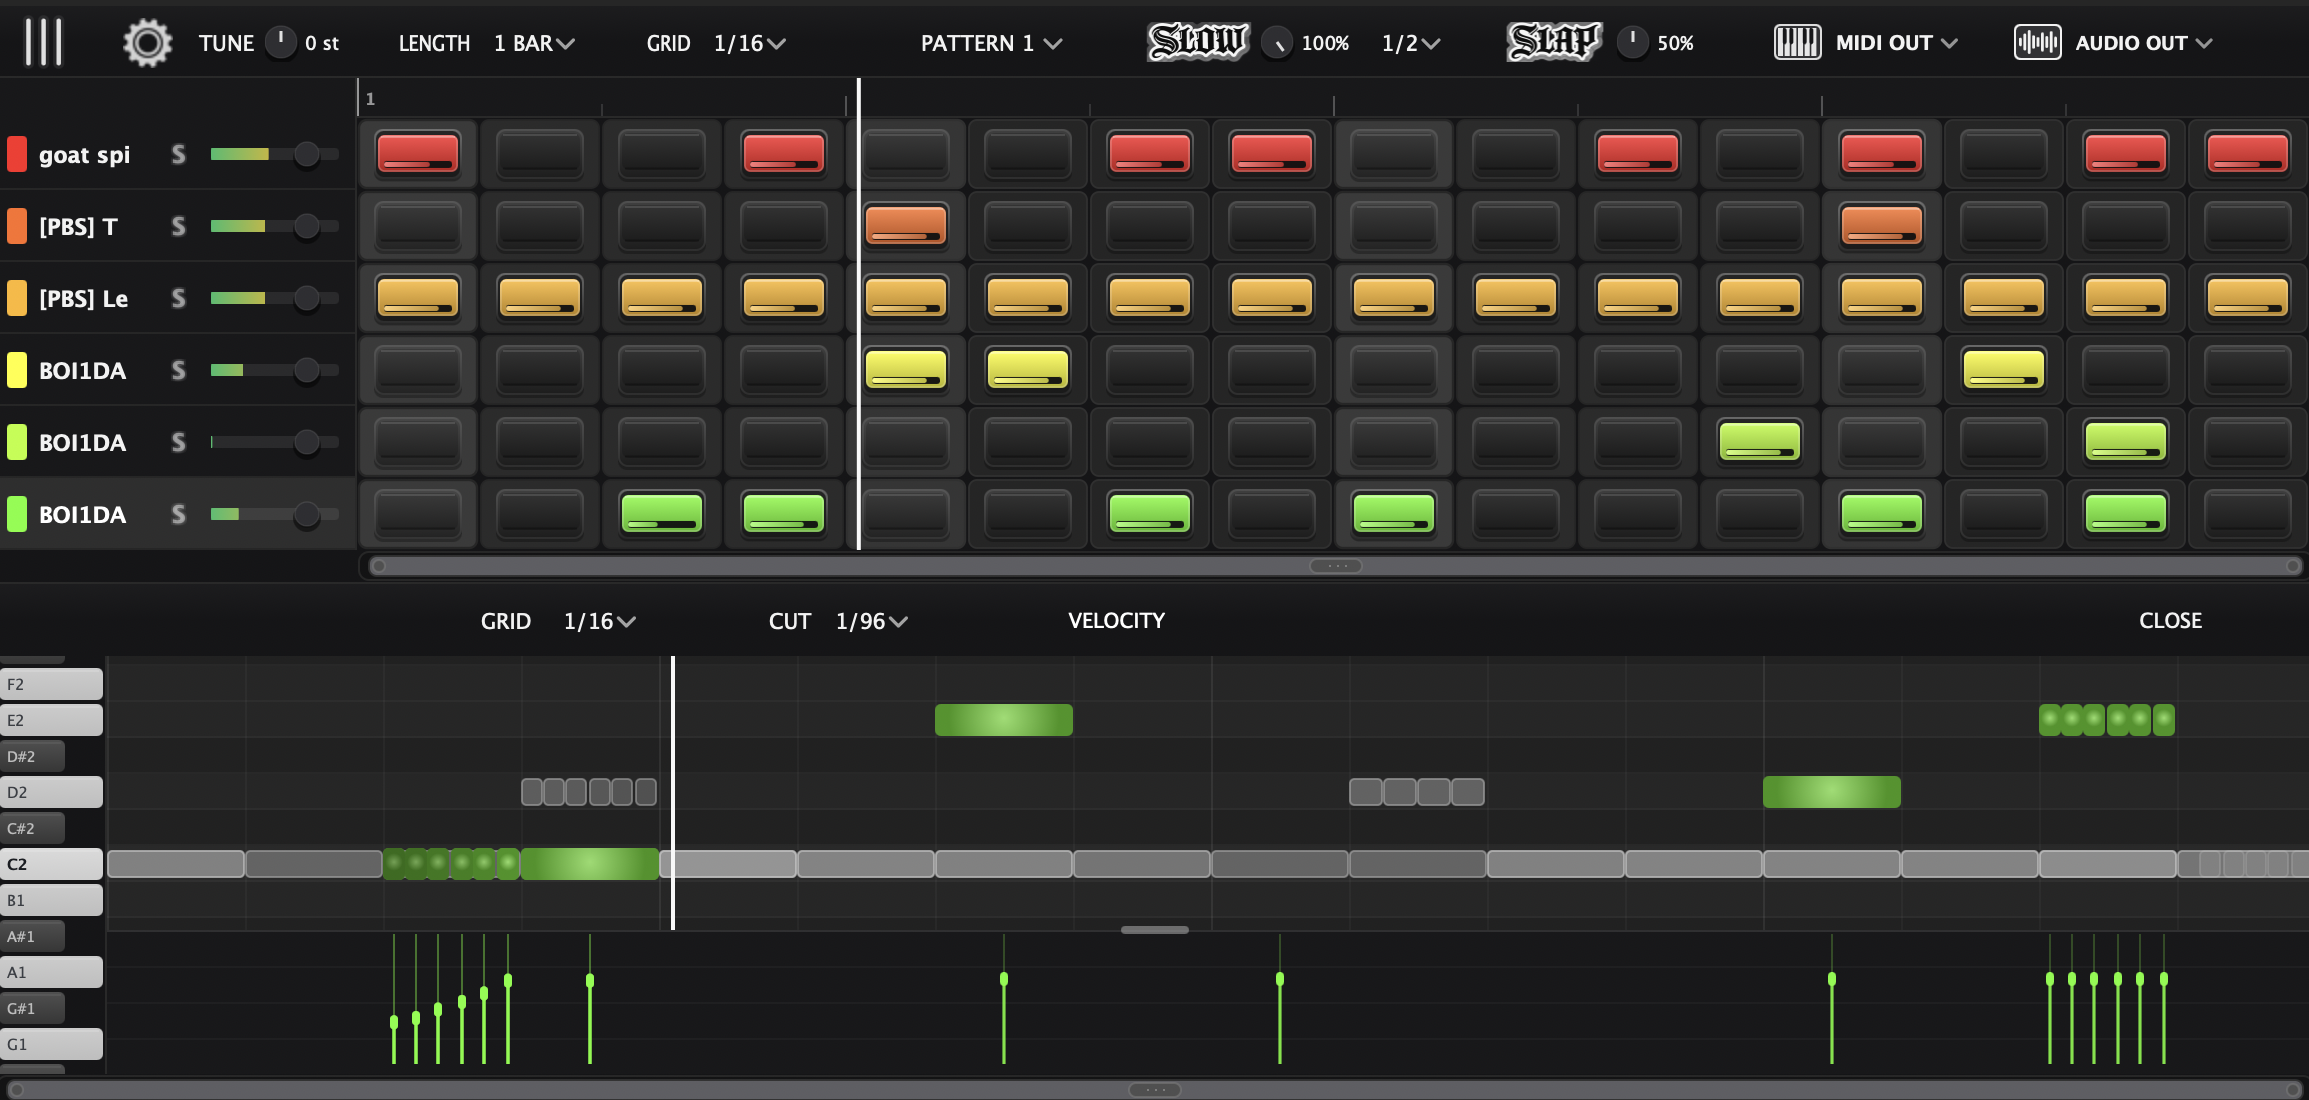This screenshot has width=2309, height=1100.
Task: Expand the AUDIO OUT dropdown
Action: coord(2143,43)
